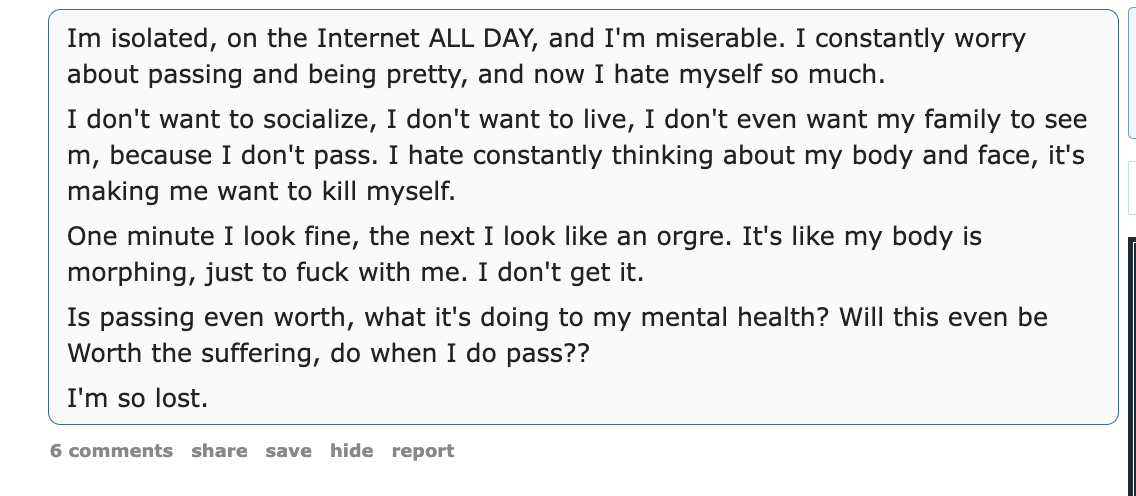Click the line starting "Worth the suffering"
This screenshot has height=496, width=1136.
pyautogui.click(x=329, y=354)
